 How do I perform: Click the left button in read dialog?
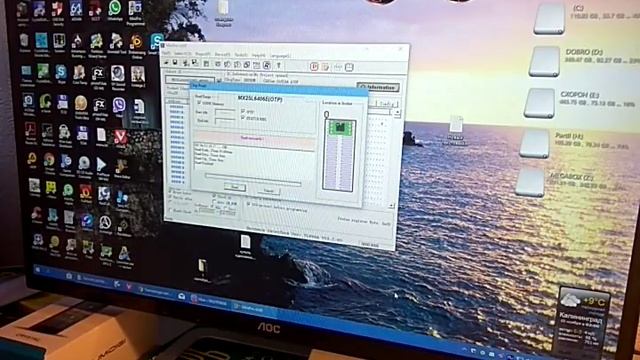[x=235, y=187]
